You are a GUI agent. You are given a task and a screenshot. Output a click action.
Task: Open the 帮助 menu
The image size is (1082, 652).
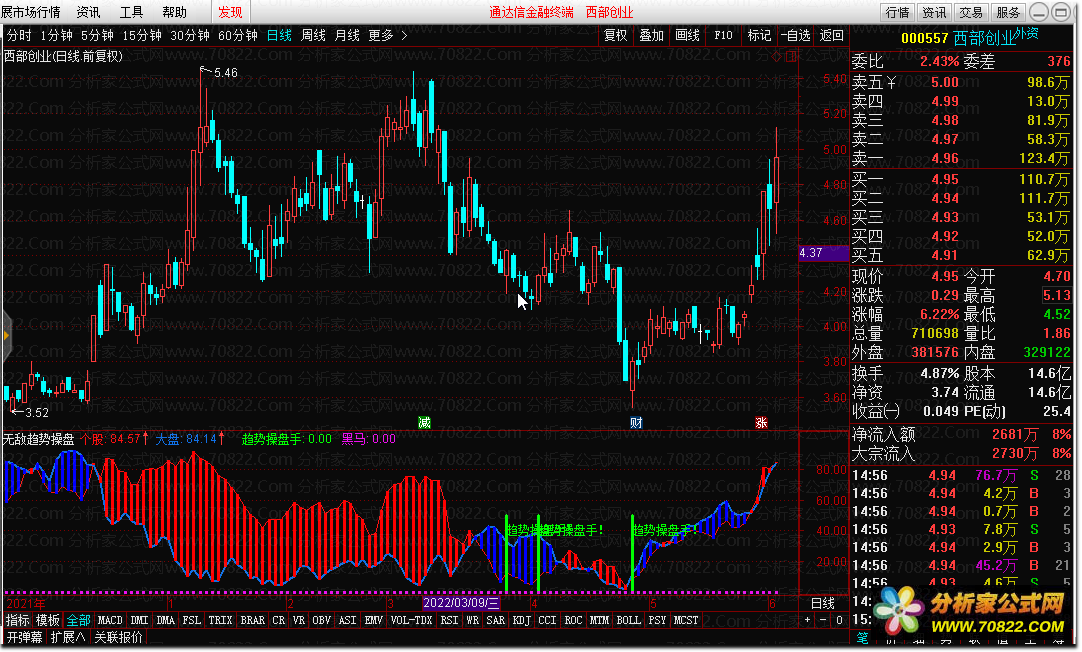click(x=175, y=12)
